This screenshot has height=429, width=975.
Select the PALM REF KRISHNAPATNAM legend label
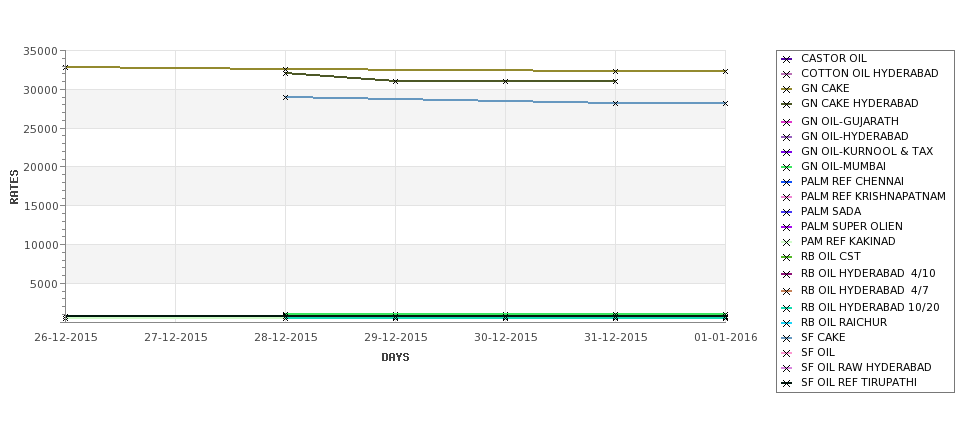[873, 196]
